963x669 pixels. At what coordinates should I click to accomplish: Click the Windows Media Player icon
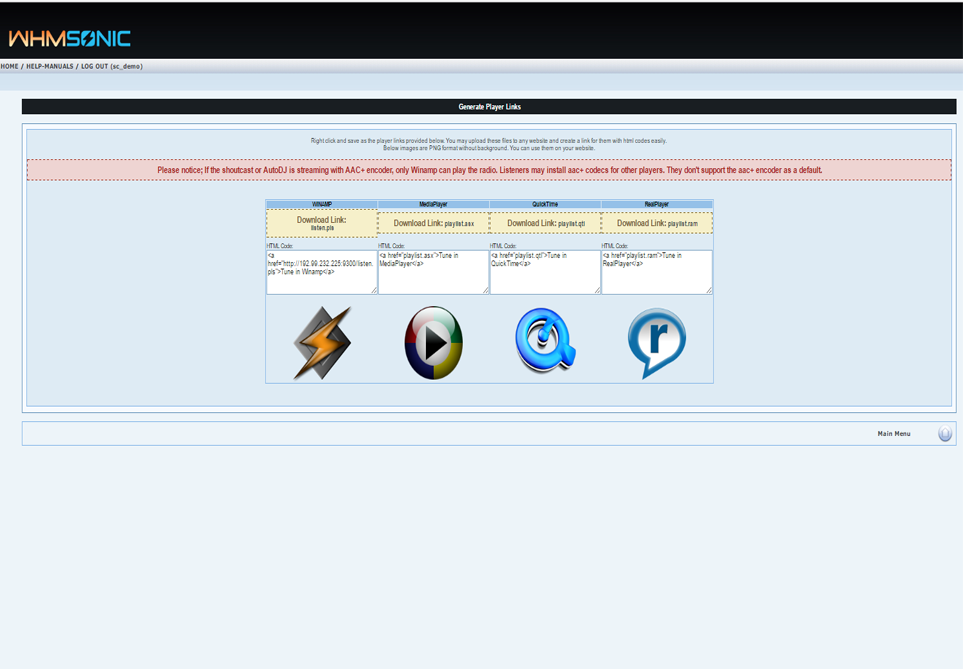[434, 343]
